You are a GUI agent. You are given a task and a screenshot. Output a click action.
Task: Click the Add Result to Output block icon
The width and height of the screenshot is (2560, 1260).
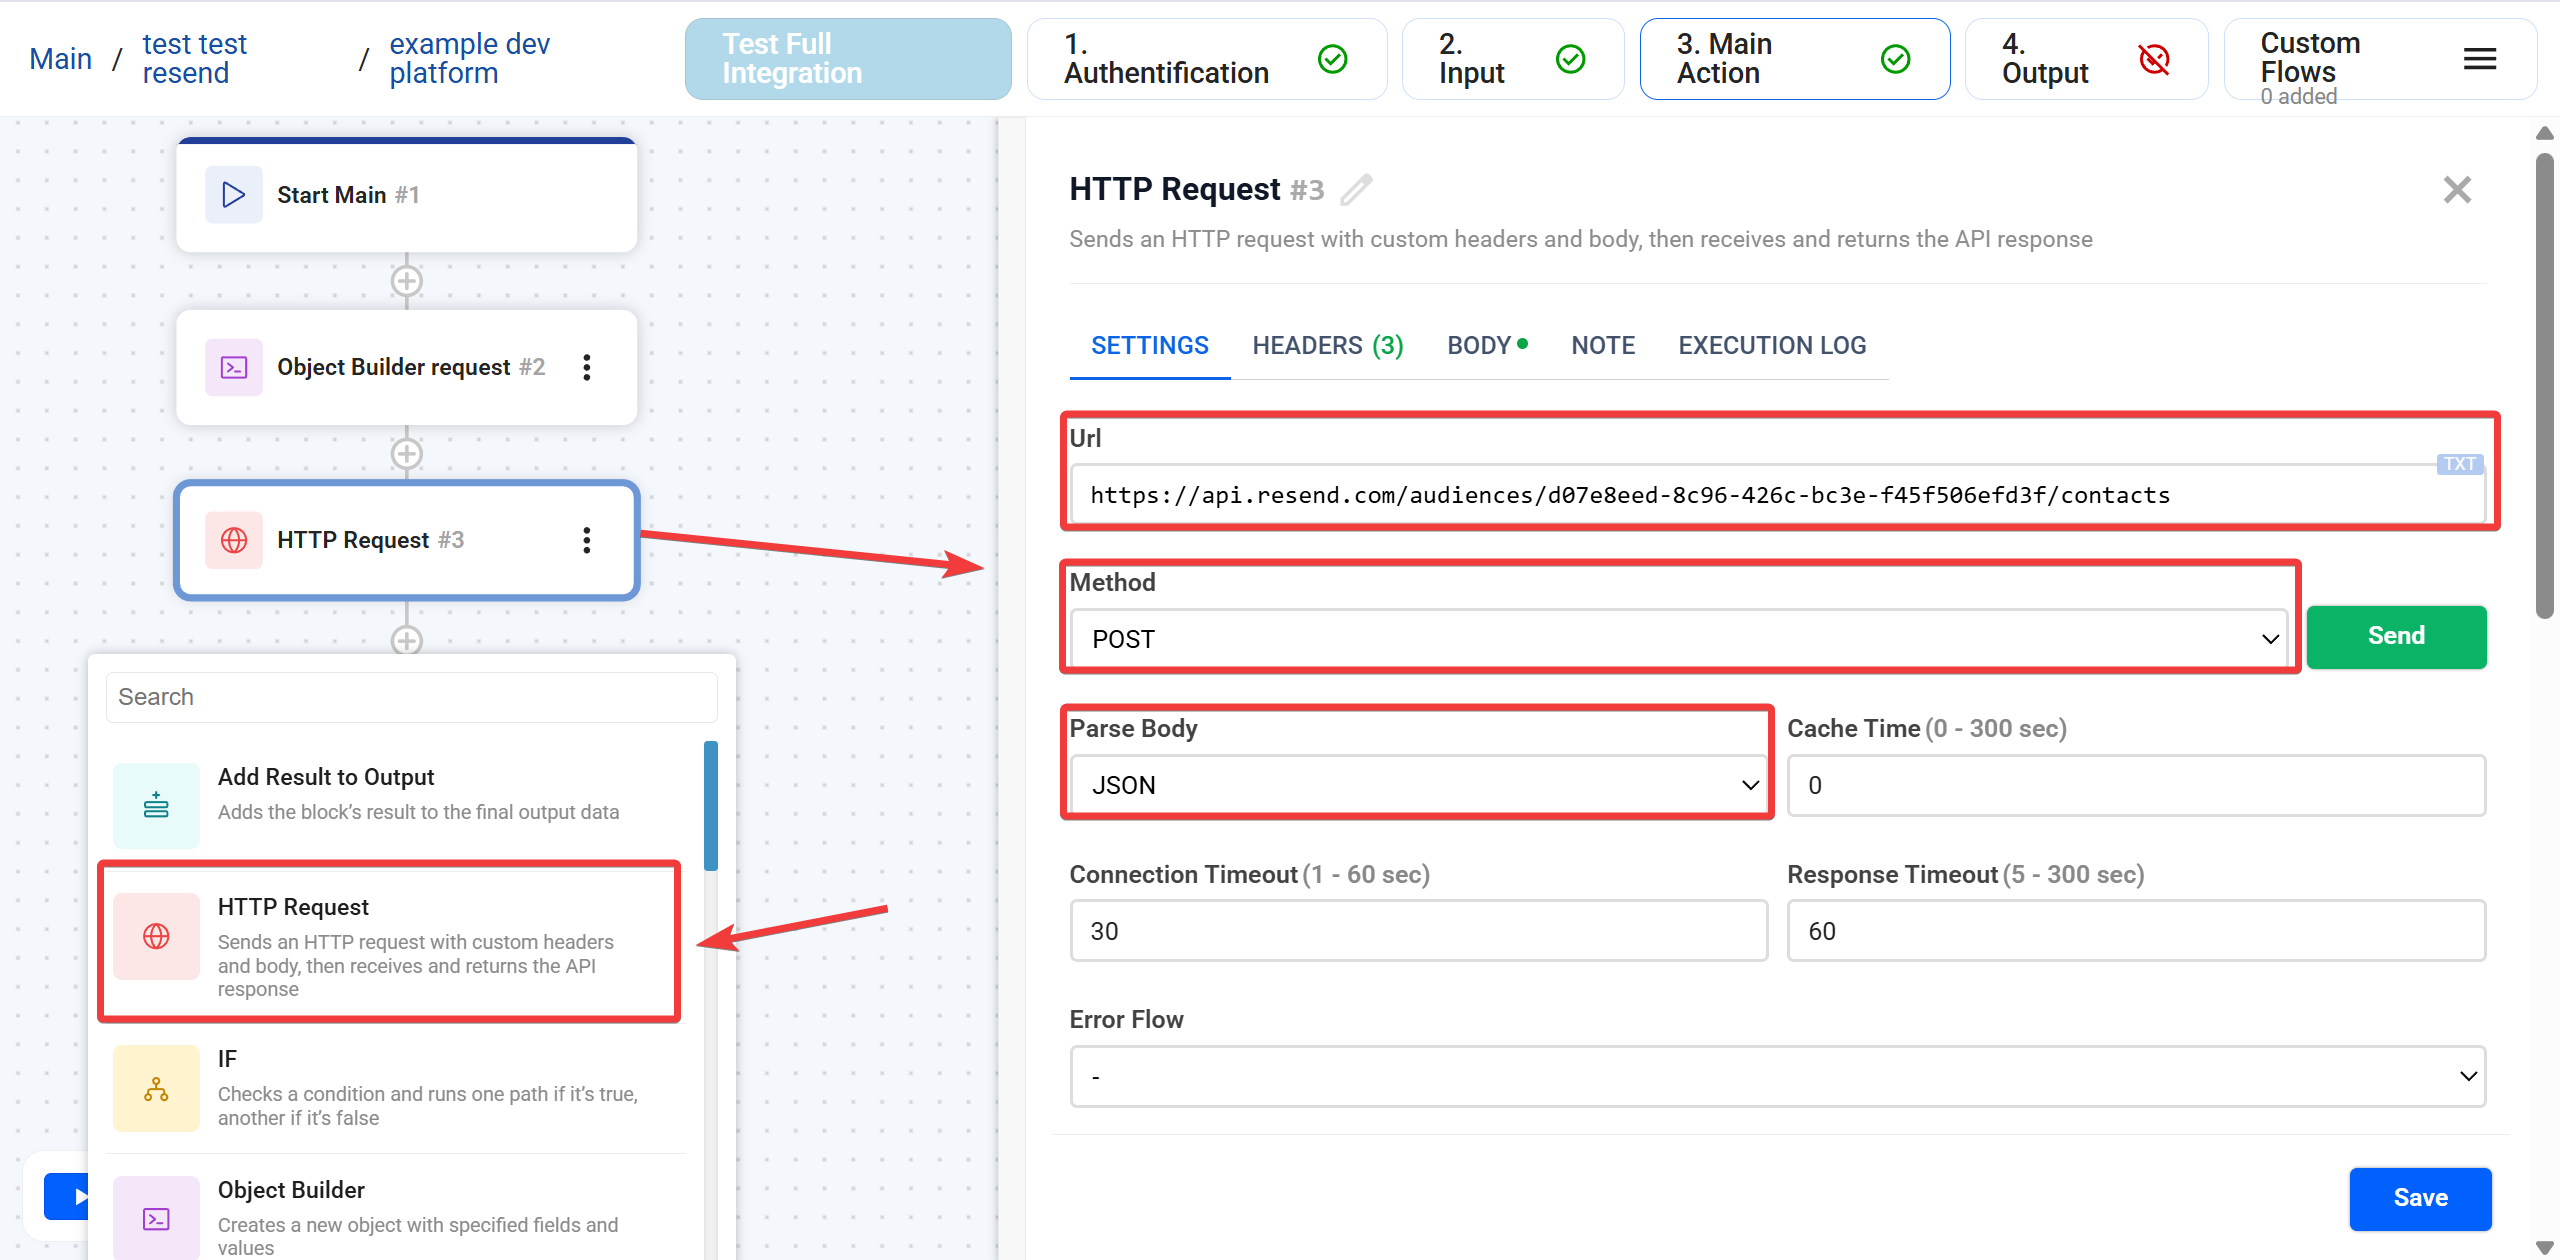point(156,805)
